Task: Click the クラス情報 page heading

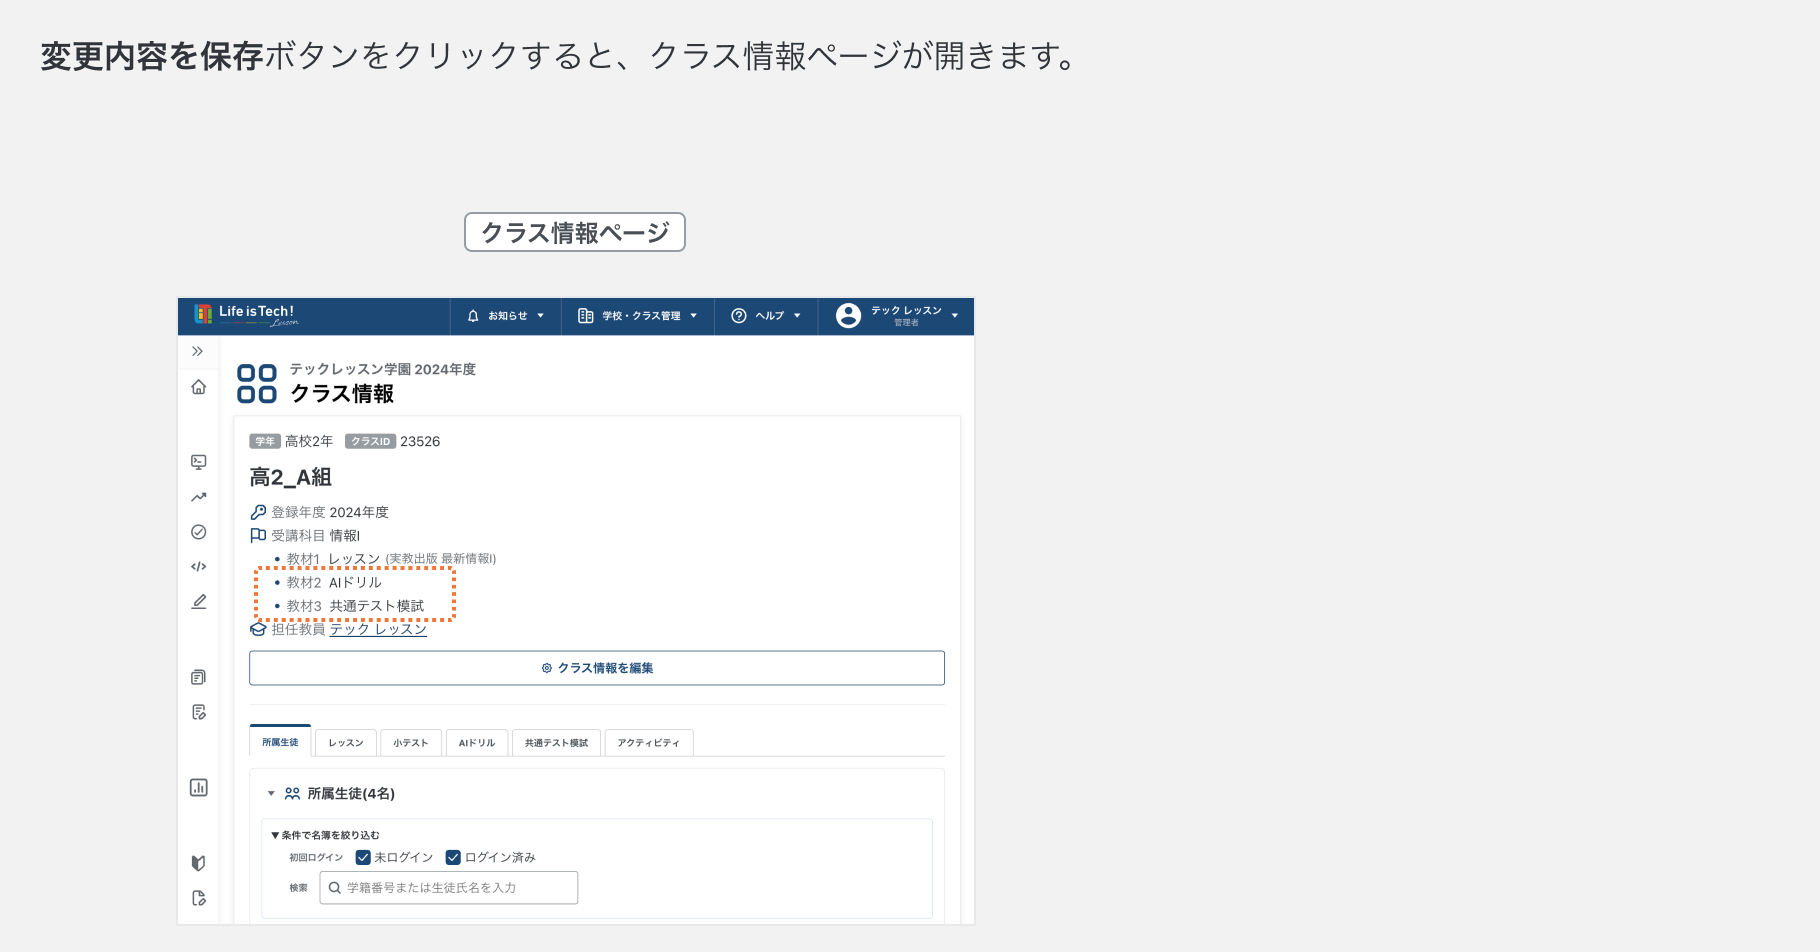Action: [x=342, y=394]
